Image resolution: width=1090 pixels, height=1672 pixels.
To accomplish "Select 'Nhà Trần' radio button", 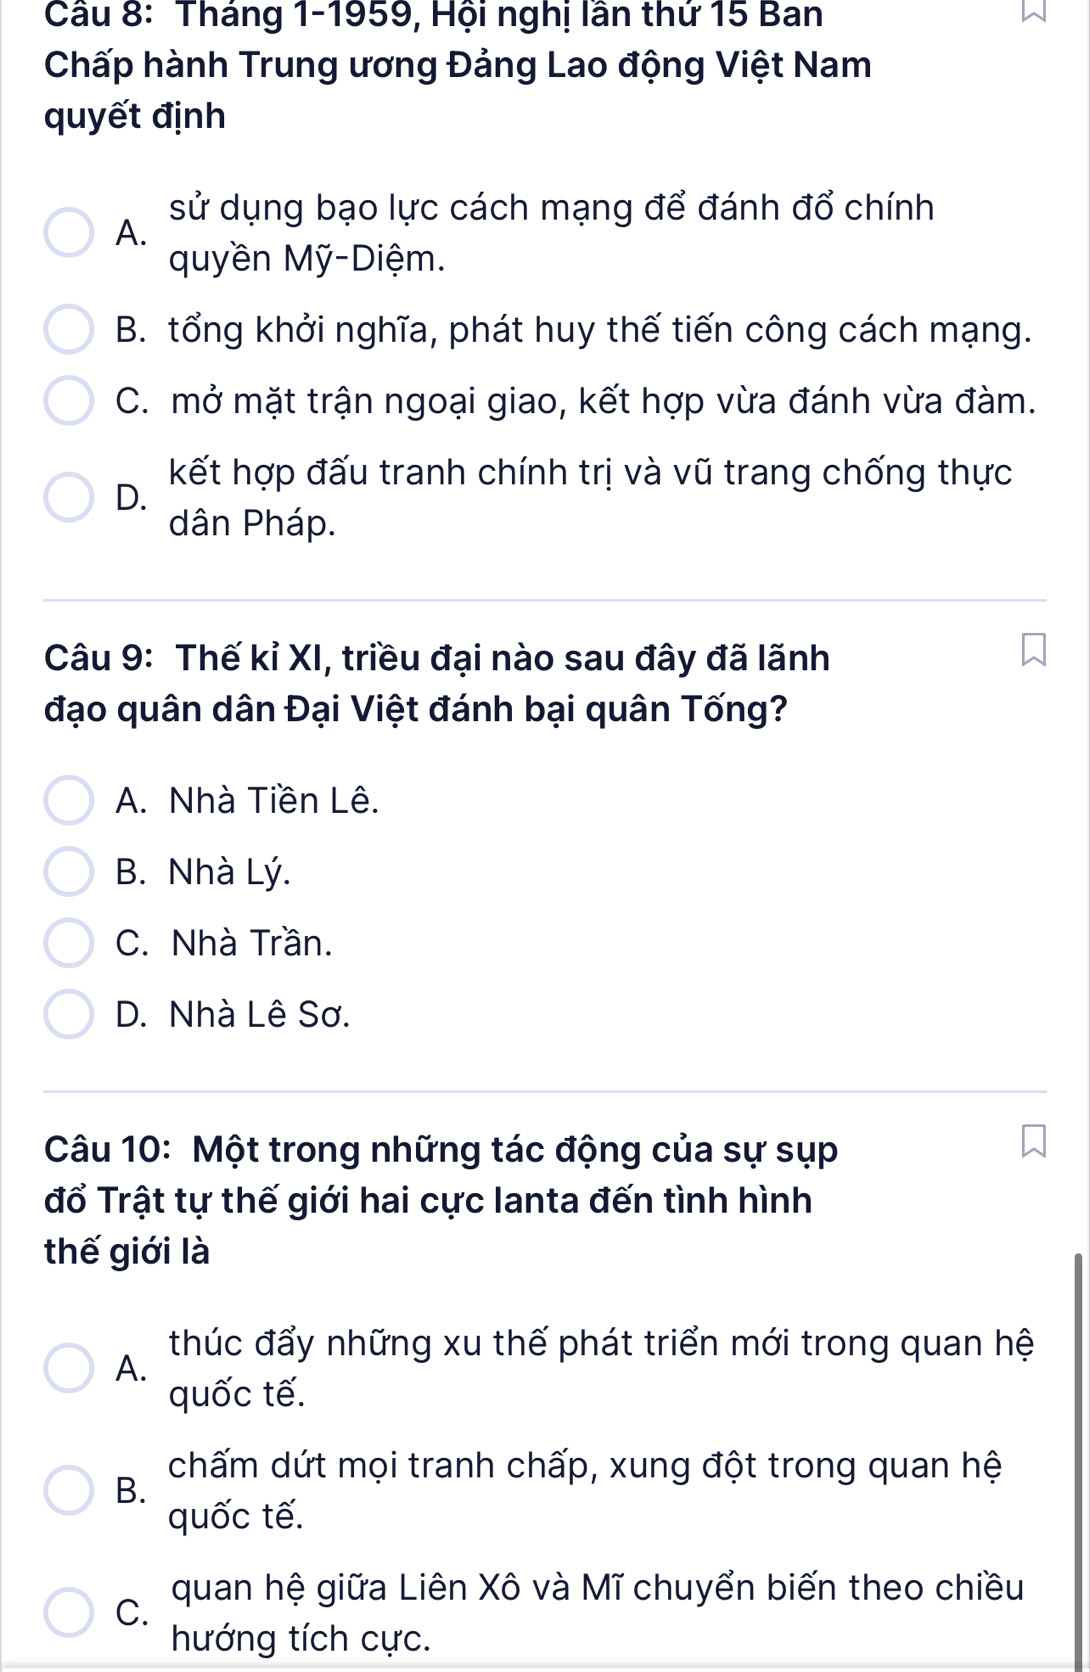I will pos(69,943).
